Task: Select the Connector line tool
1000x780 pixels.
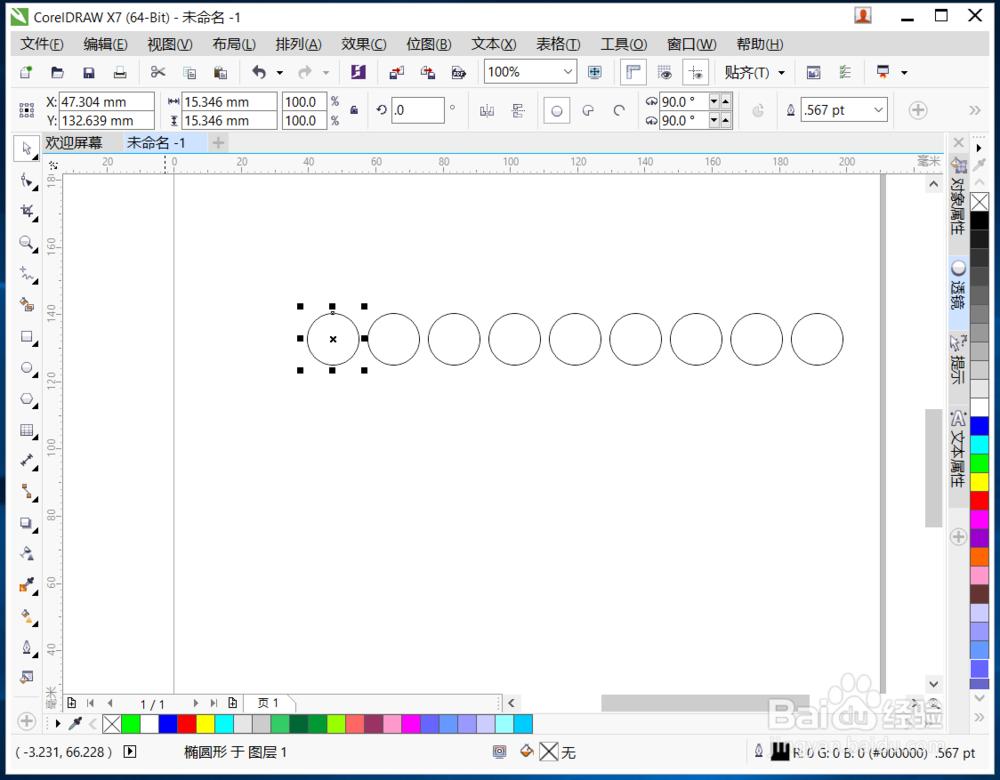Action: click(x=26, y=492)
